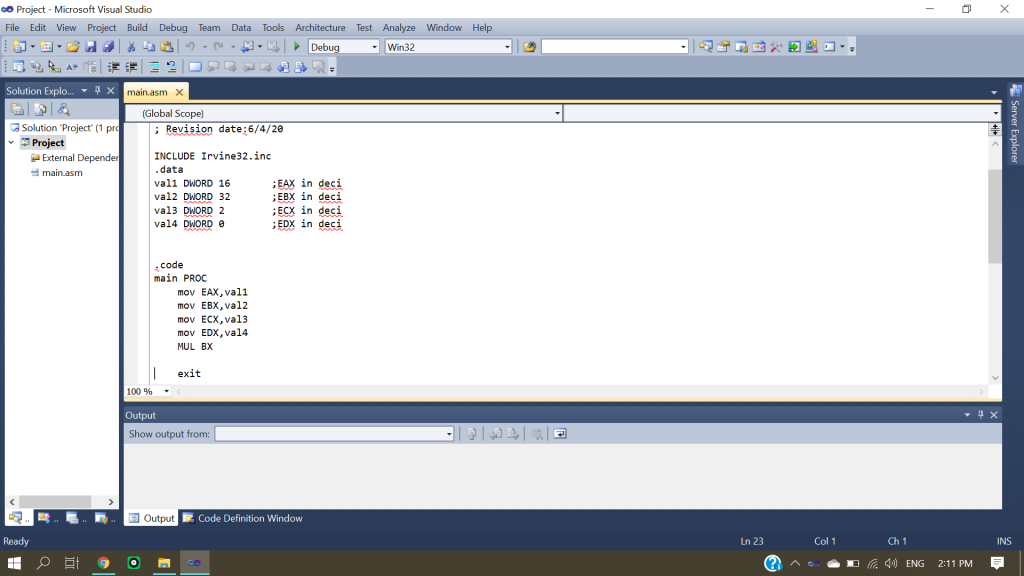Open the Build menu
Screen dimensions: 1024x576
[x=137, y=28]
